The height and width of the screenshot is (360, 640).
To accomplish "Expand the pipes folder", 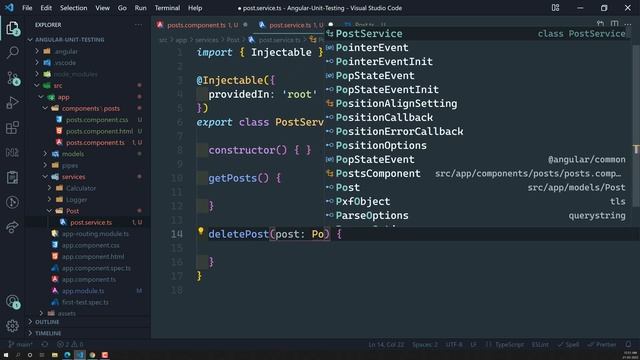I will pyautogui.click(x=45, y=165).
